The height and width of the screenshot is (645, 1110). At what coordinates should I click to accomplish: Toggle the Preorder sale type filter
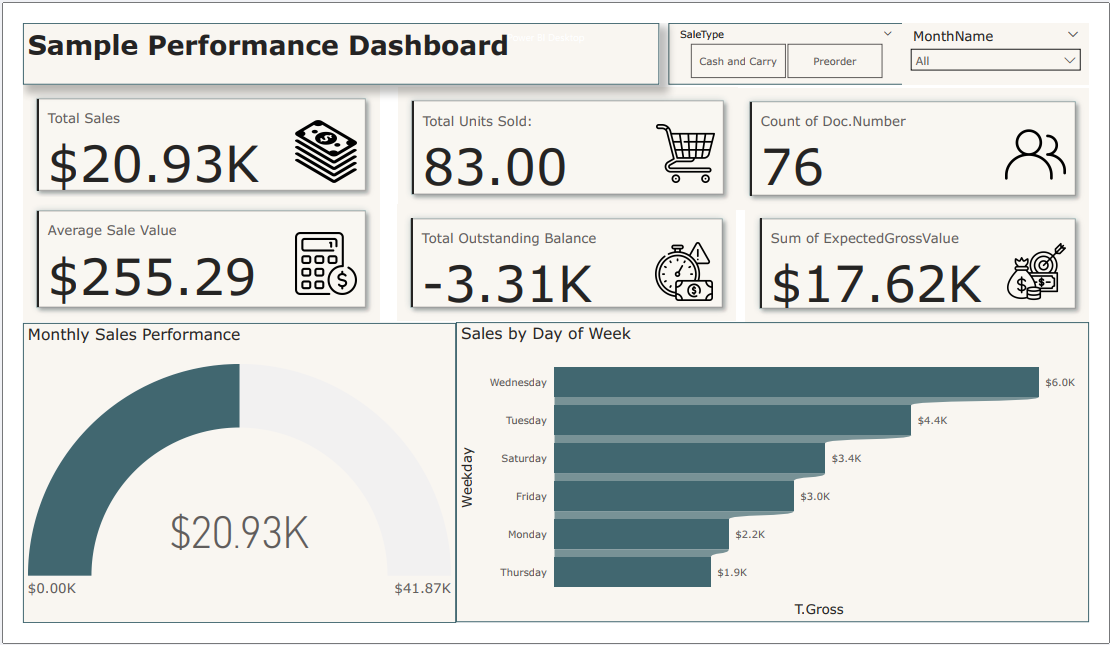tap(835, 61)
